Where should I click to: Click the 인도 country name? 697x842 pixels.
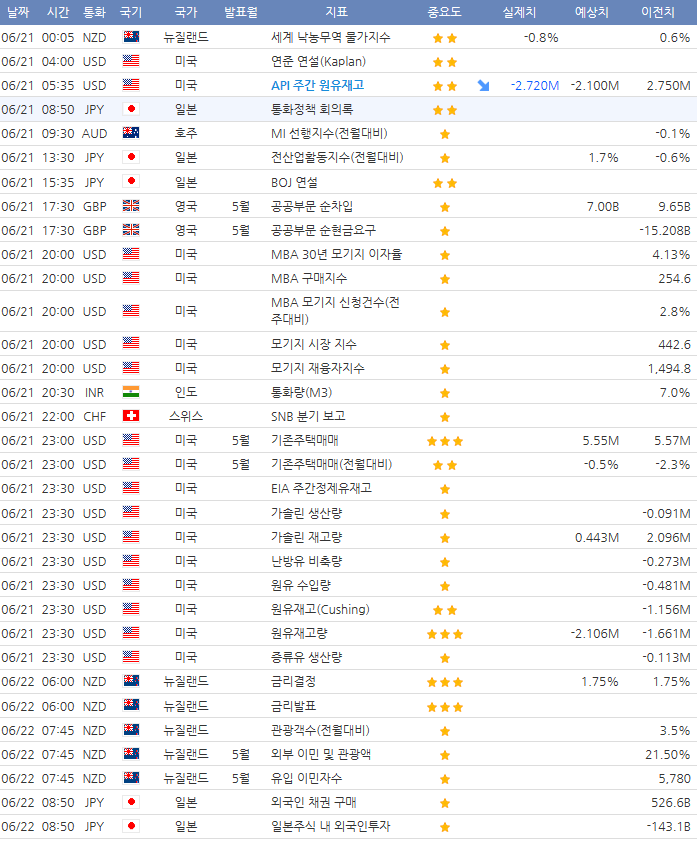point(186,392)
